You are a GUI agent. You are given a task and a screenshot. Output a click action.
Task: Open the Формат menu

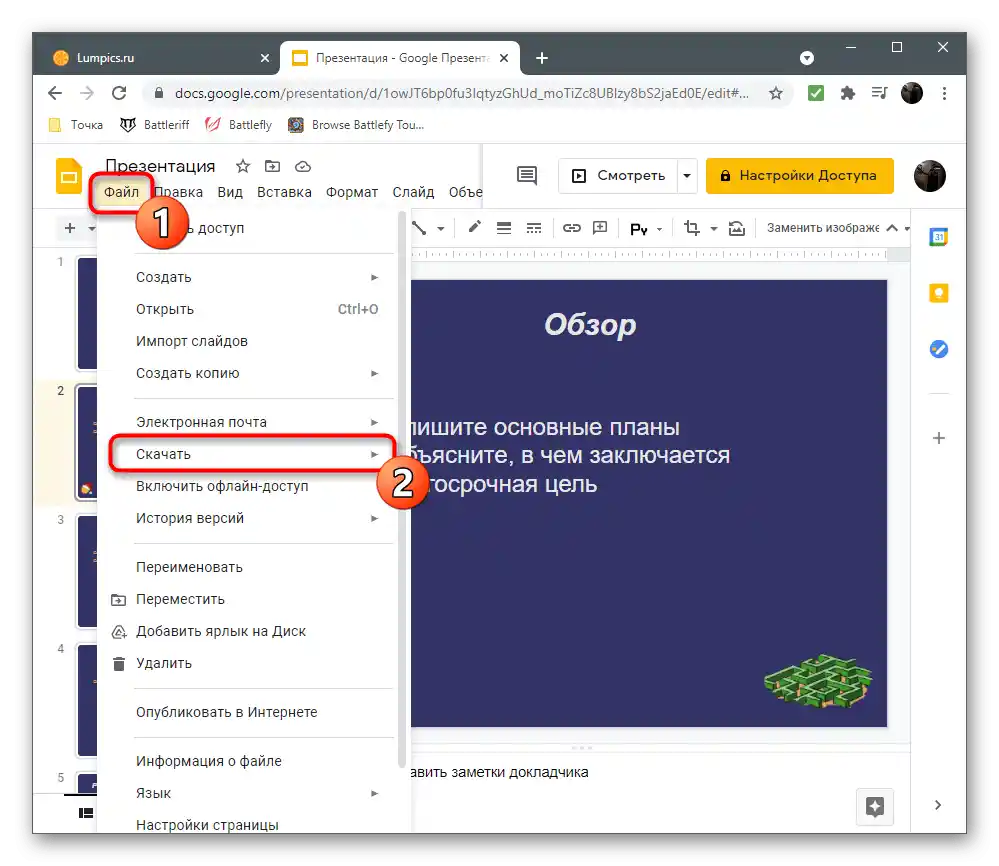[x=352, y=192]
